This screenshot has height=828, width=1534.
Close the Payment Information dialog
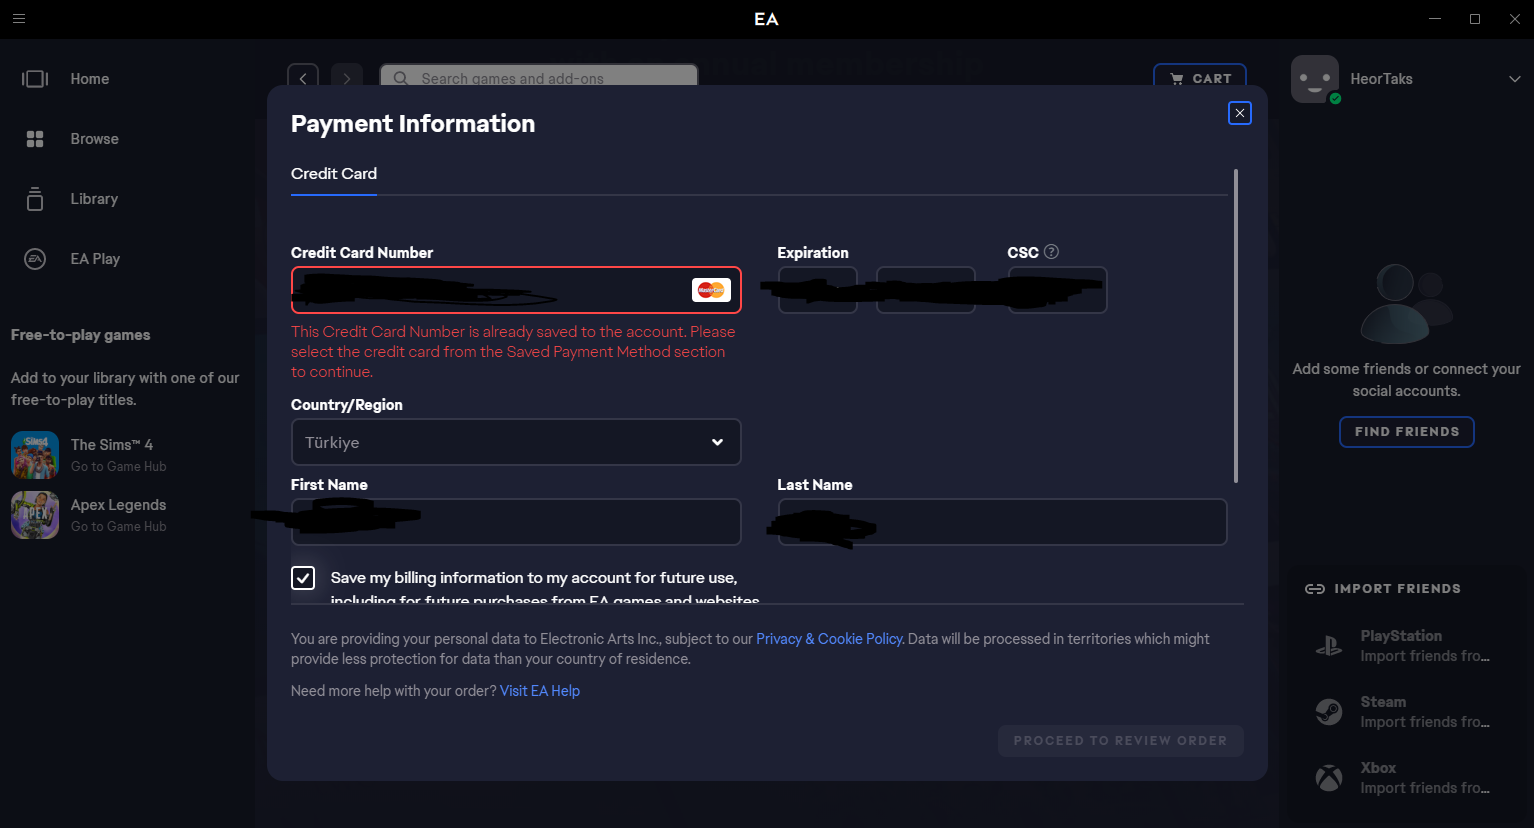pos(1240,113)
